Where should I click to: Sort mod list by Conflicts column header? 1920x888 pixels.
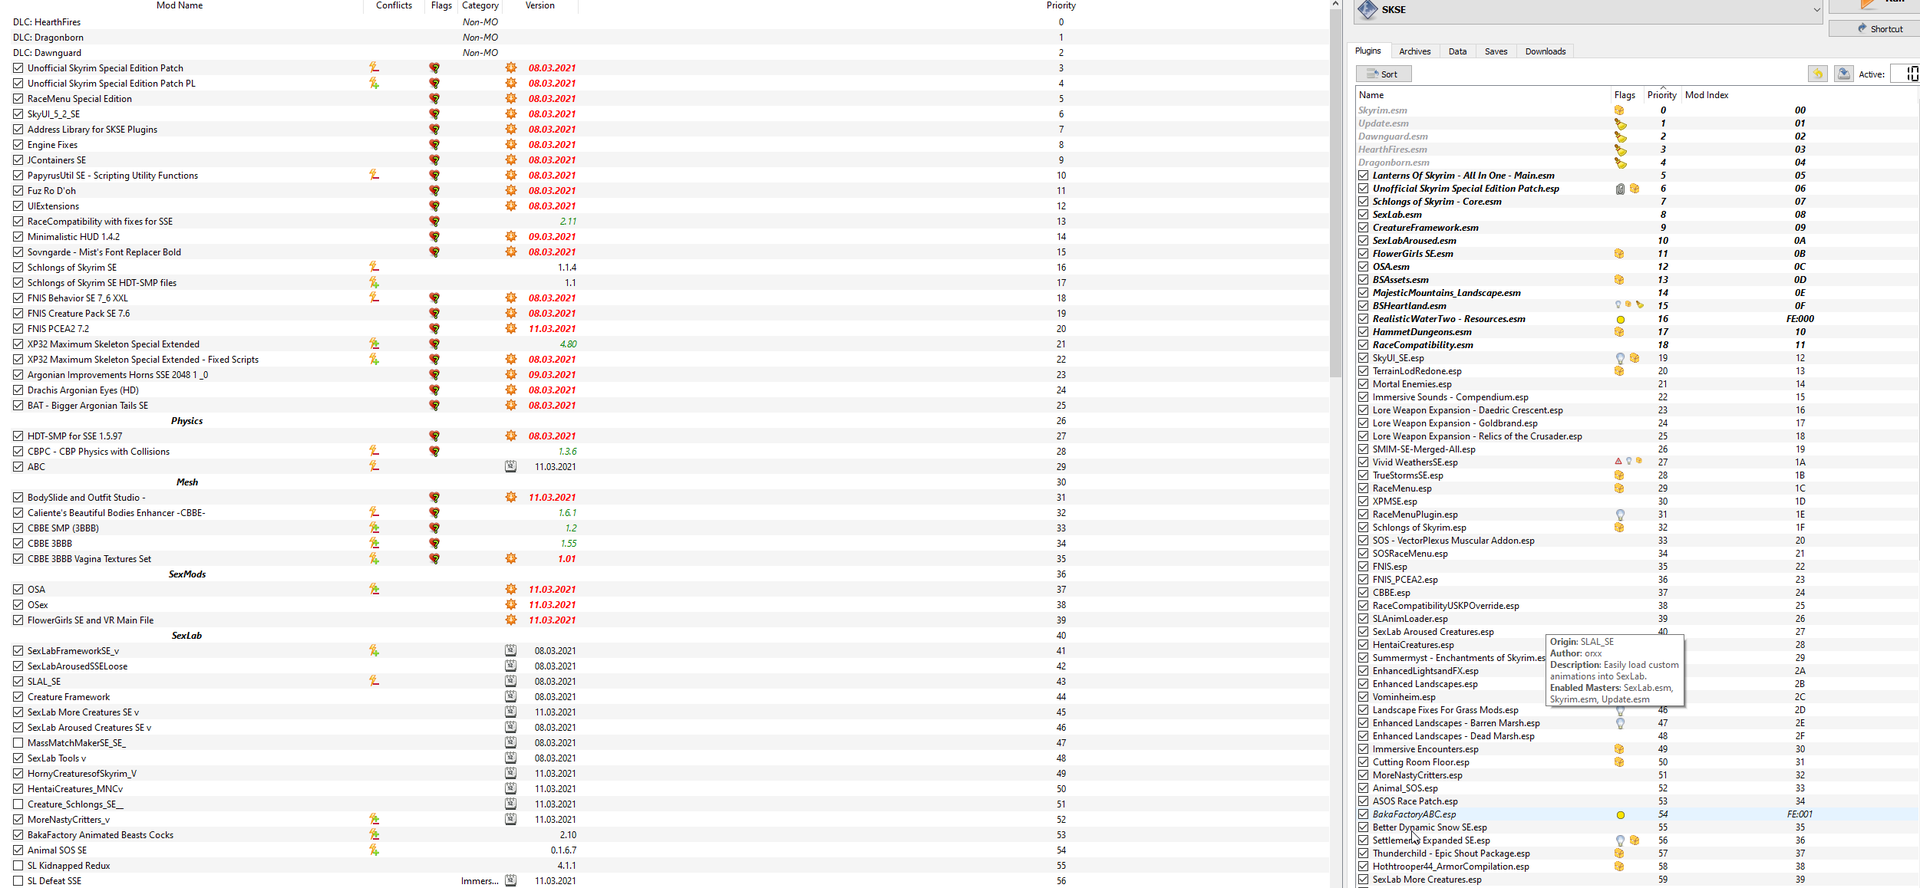click(394, 6)
